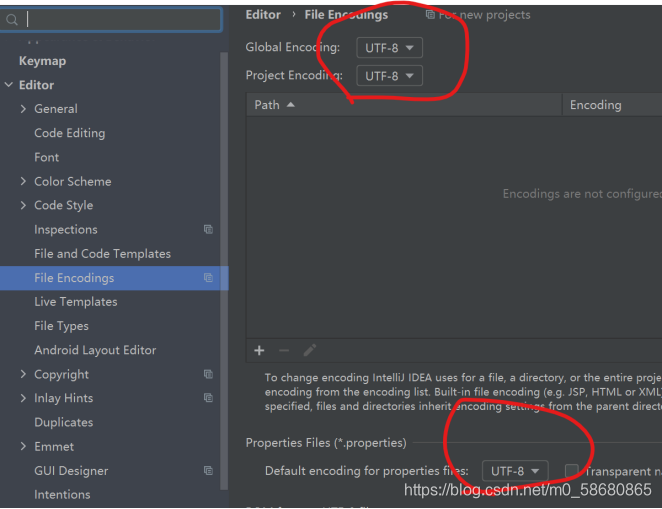Click the Editor breadcrumb label
662x509 pixels.
pos(263,15)
